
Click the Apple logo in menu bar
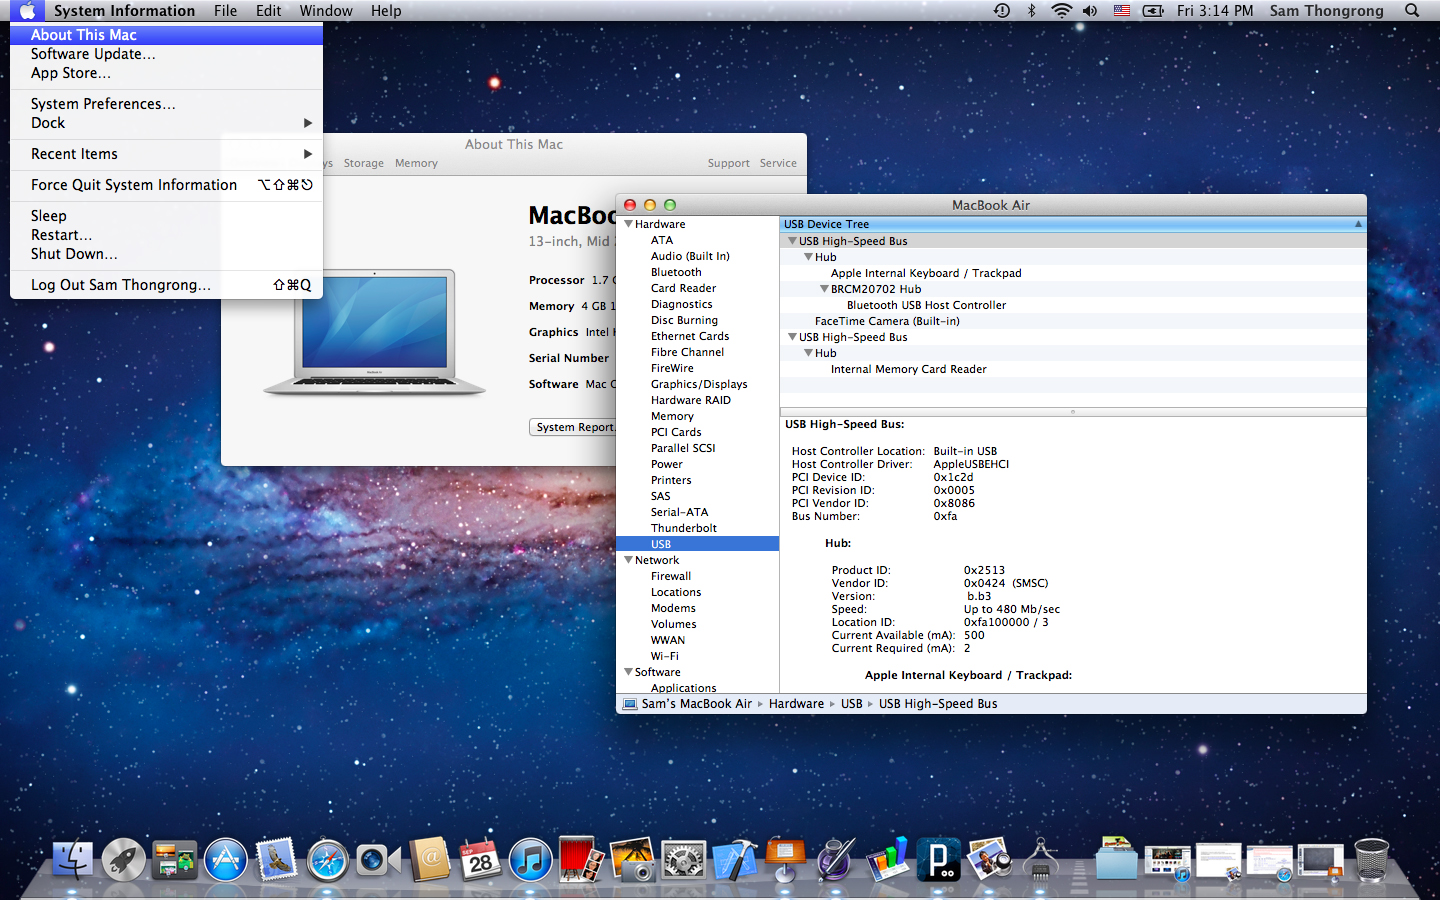pos(27,10)
